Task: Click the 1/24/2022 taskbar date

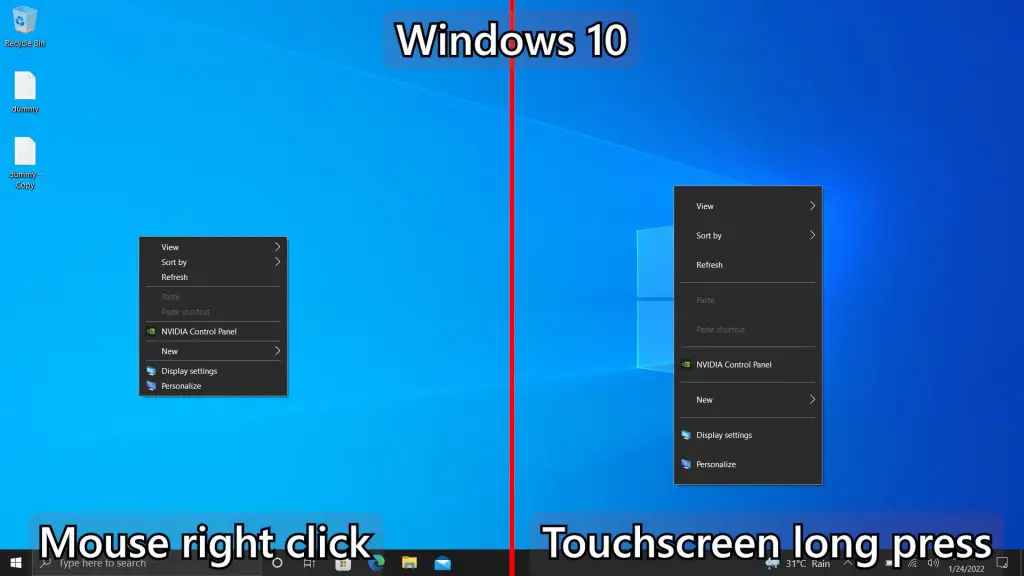Action: coord(966,569)
